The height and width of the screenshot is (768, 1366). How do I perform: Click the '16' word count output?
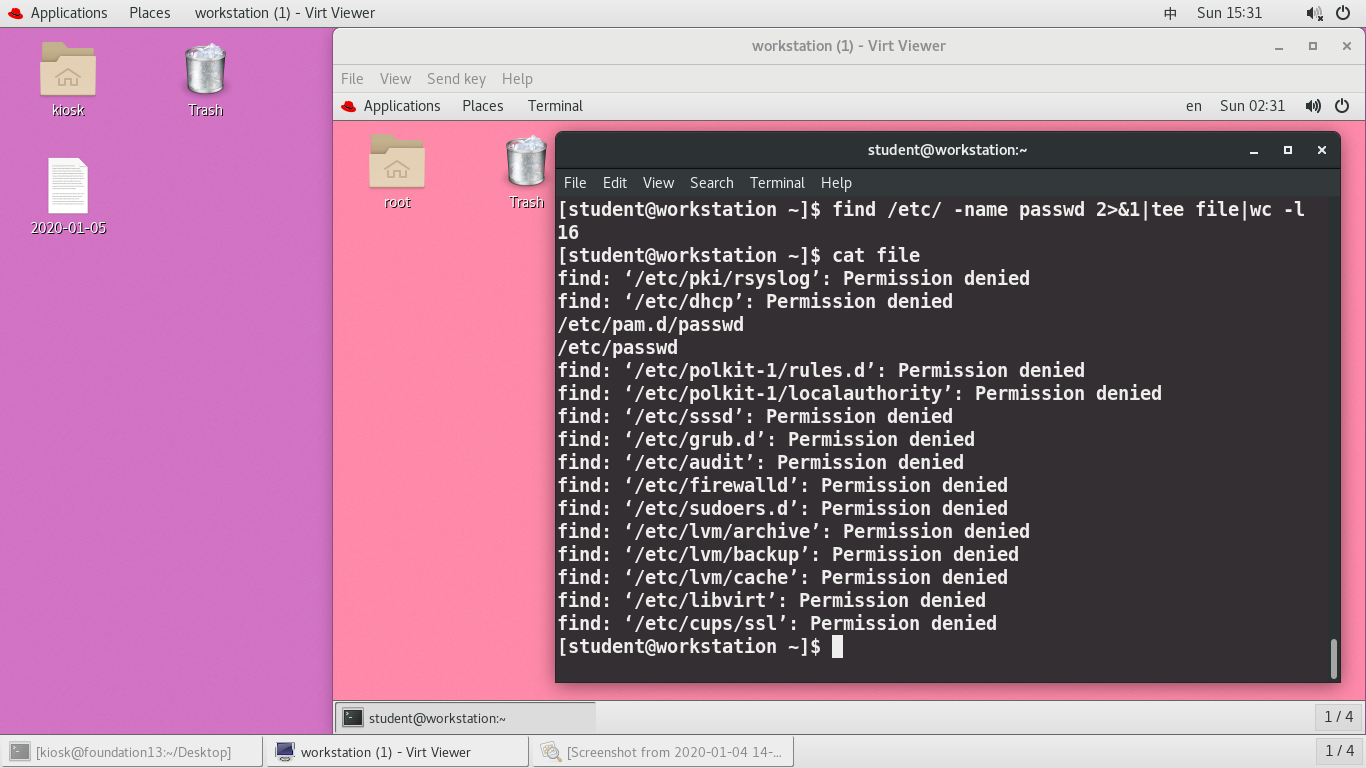coord(569,232)
